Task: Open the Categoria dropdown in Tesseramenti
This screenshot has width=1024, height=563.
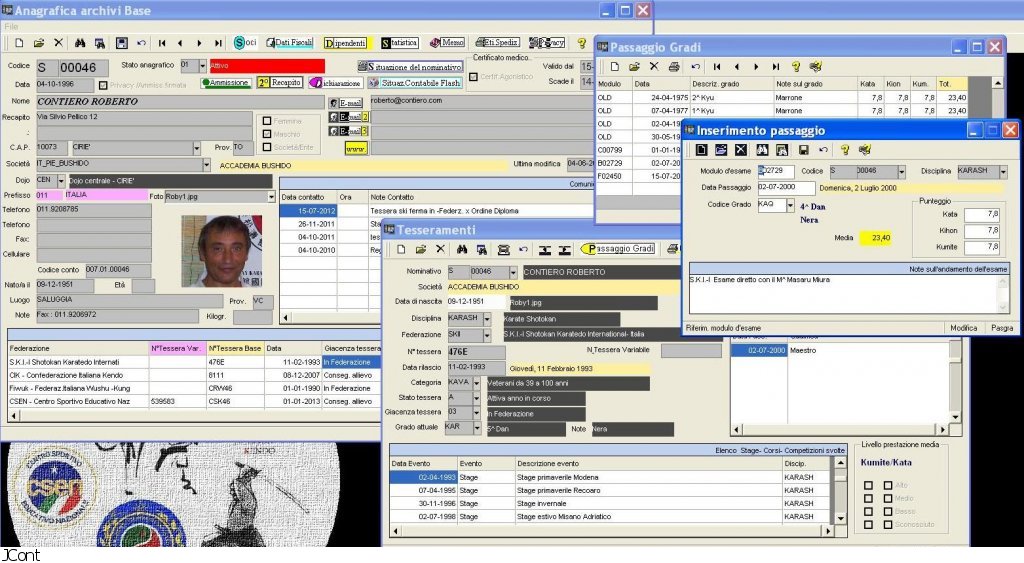Action: point(488,382)
